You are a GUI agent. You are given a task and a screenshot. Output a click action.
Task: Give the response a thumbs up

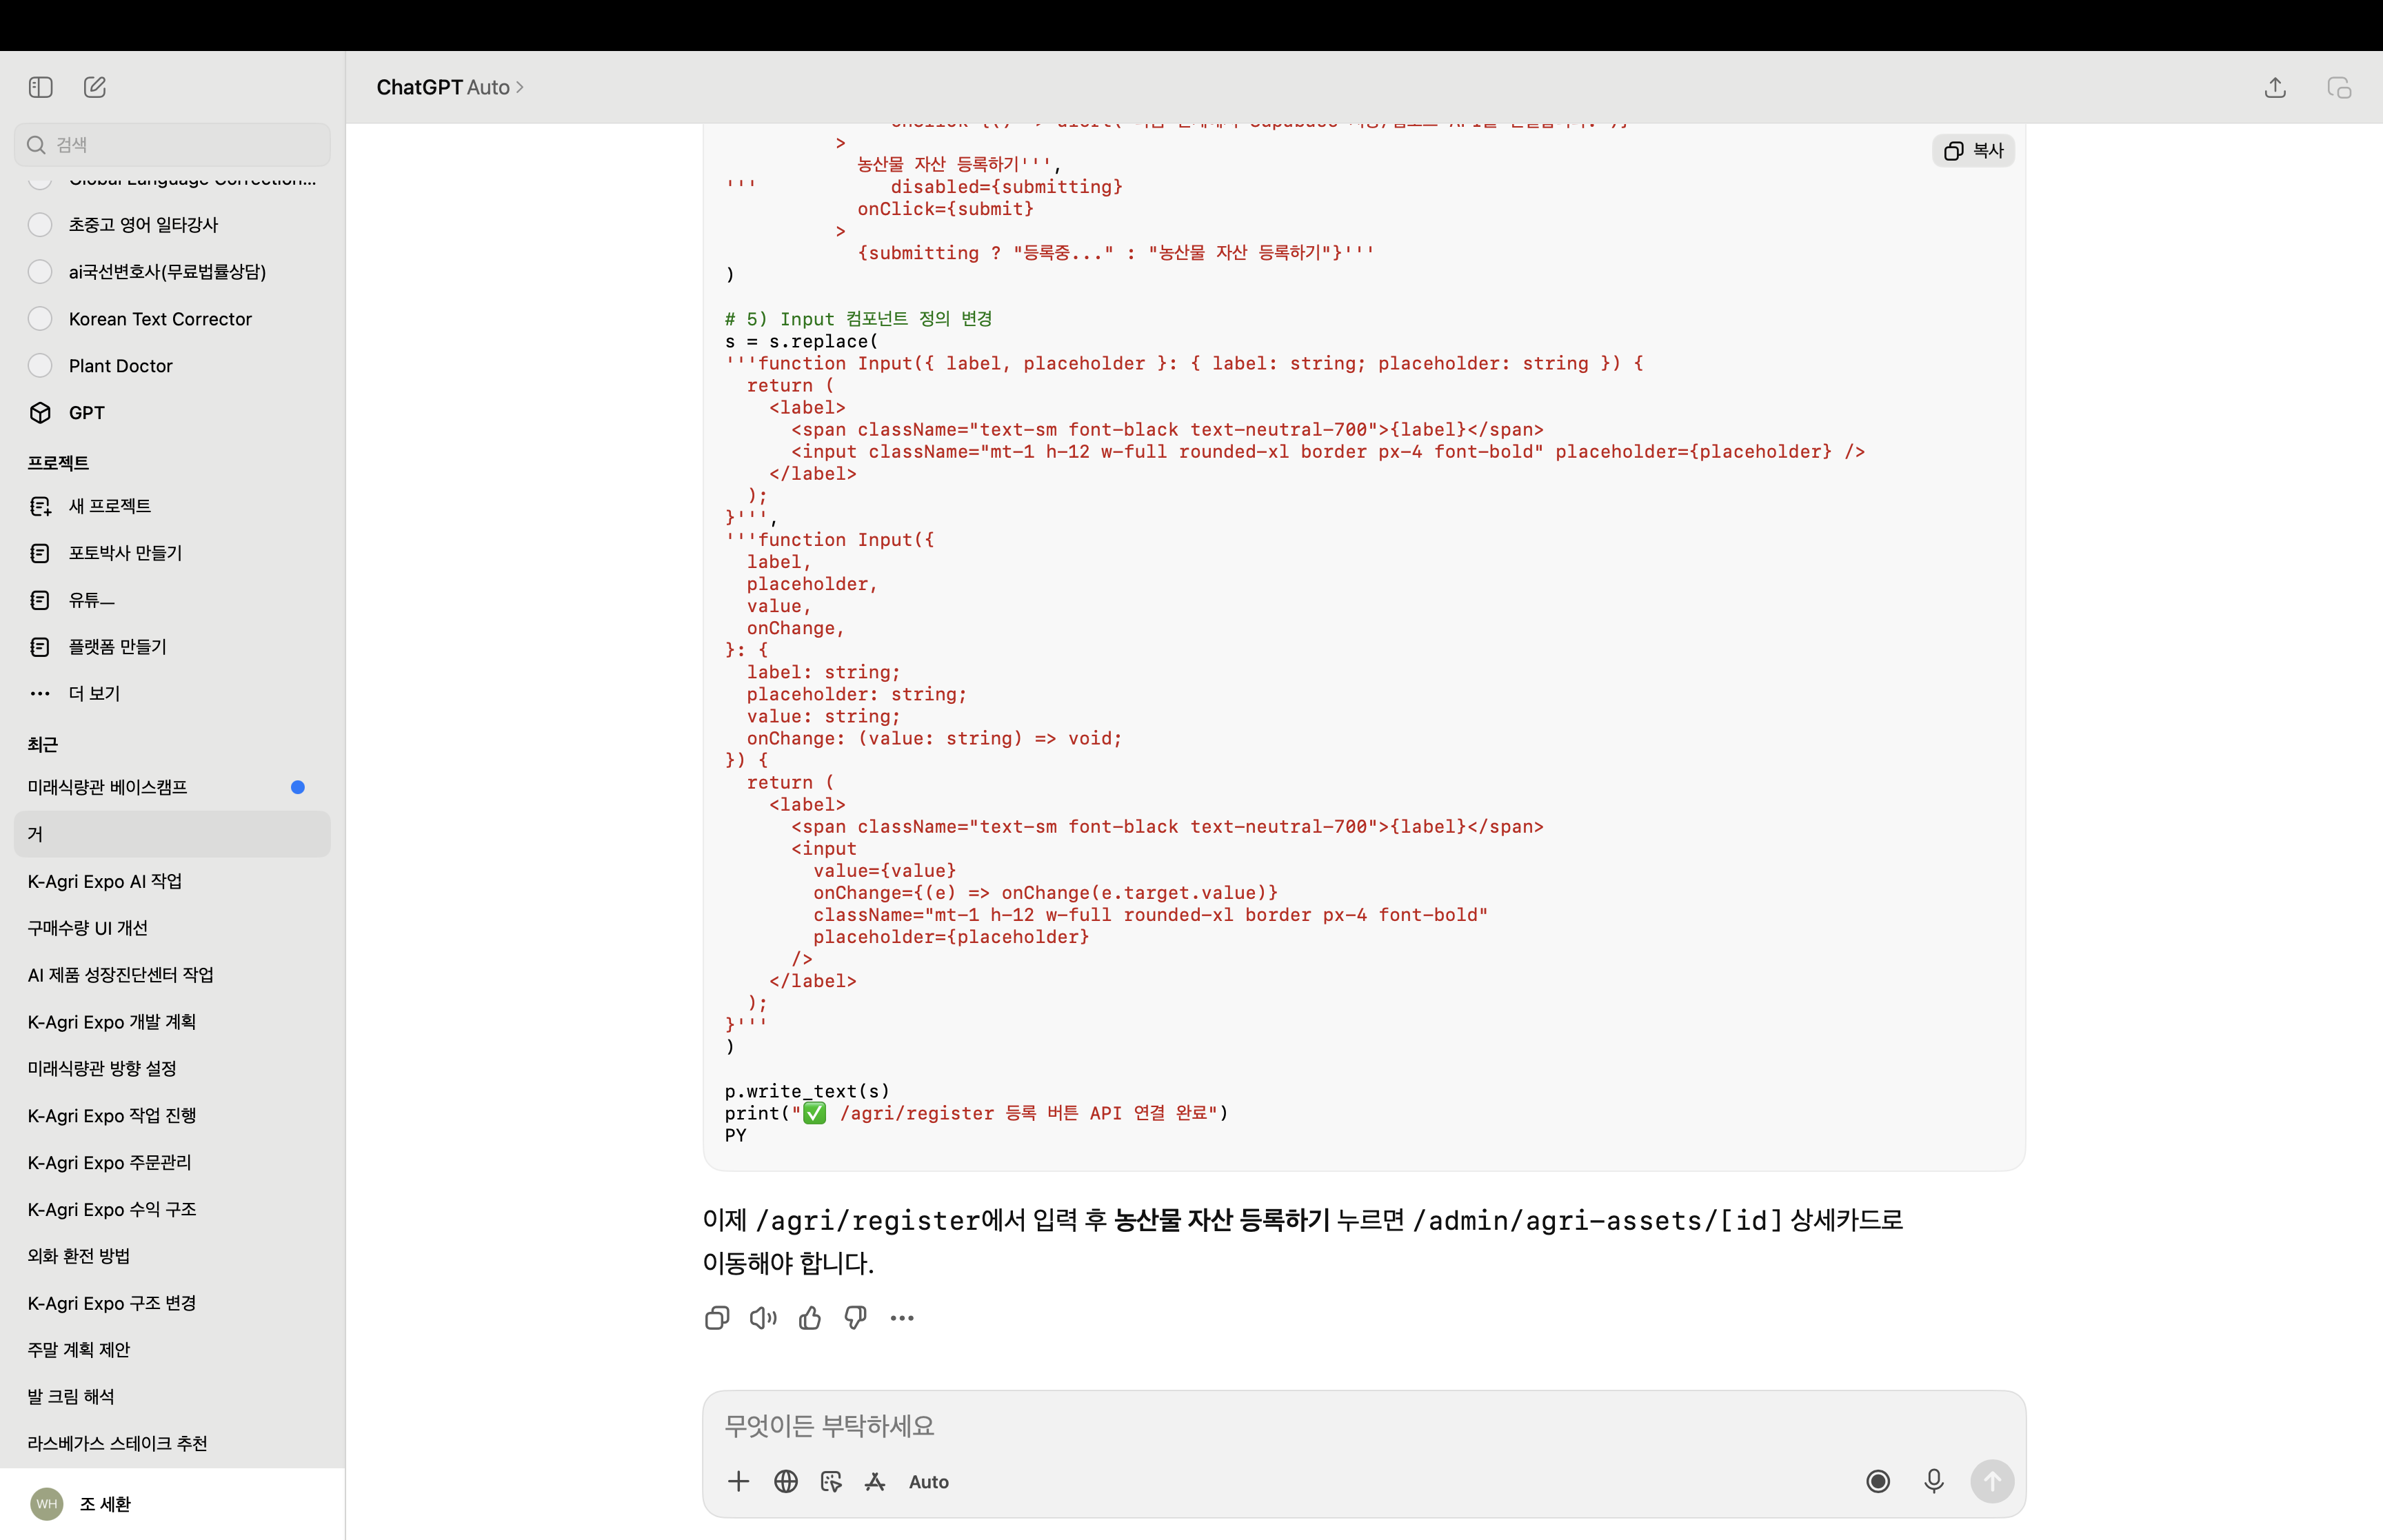810,1319
